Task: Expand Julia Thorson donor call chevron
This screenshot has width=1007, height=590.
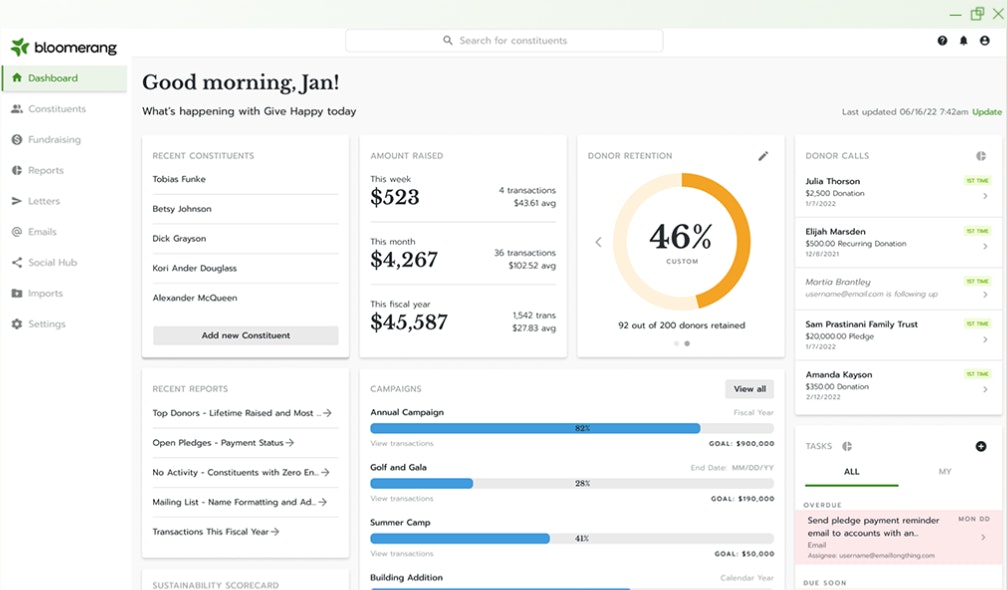Action: [x=985, y=196]
